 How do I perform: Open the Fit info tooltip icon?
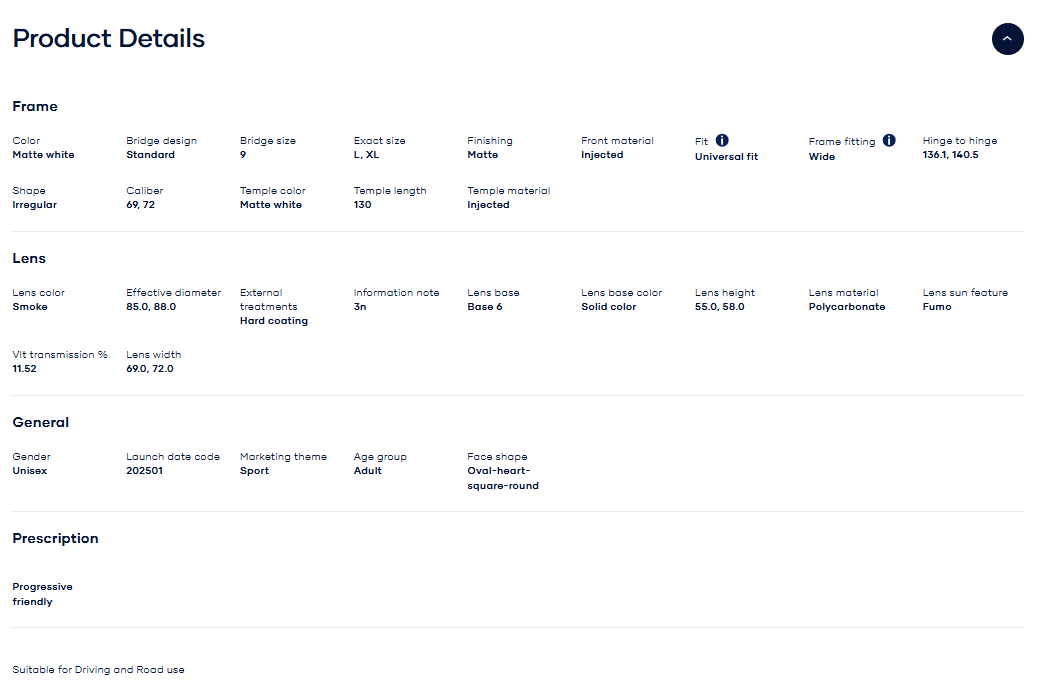point(722,141)
